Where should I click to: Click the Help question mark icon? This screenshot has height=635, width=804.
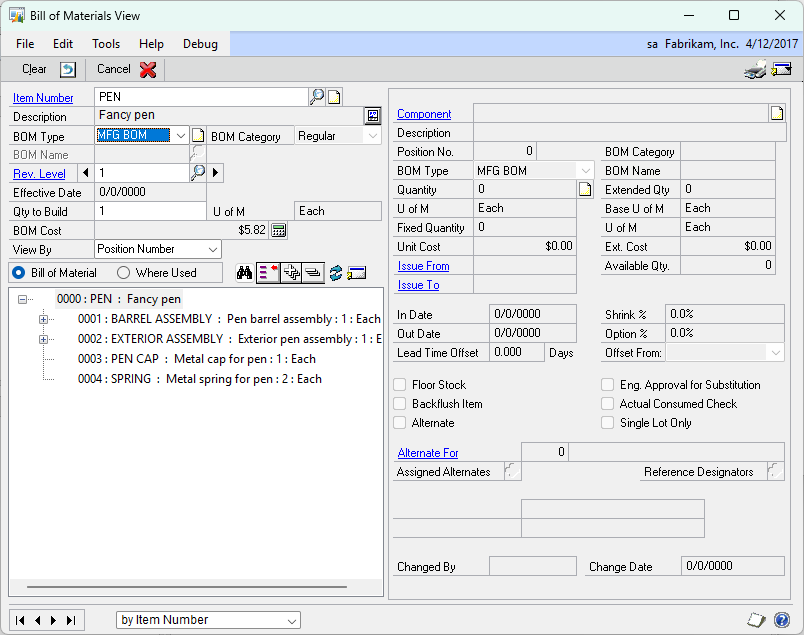pos(783,621)
